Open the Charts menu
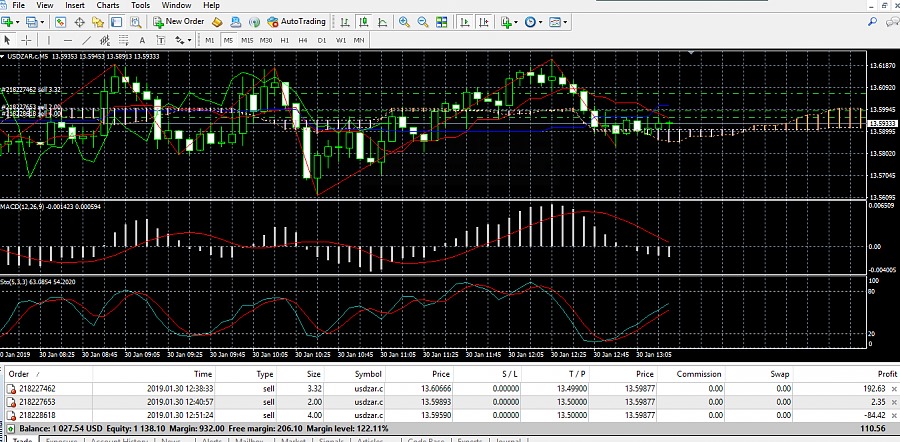Screen dimensions: 900x442 [x=107, y=5]
